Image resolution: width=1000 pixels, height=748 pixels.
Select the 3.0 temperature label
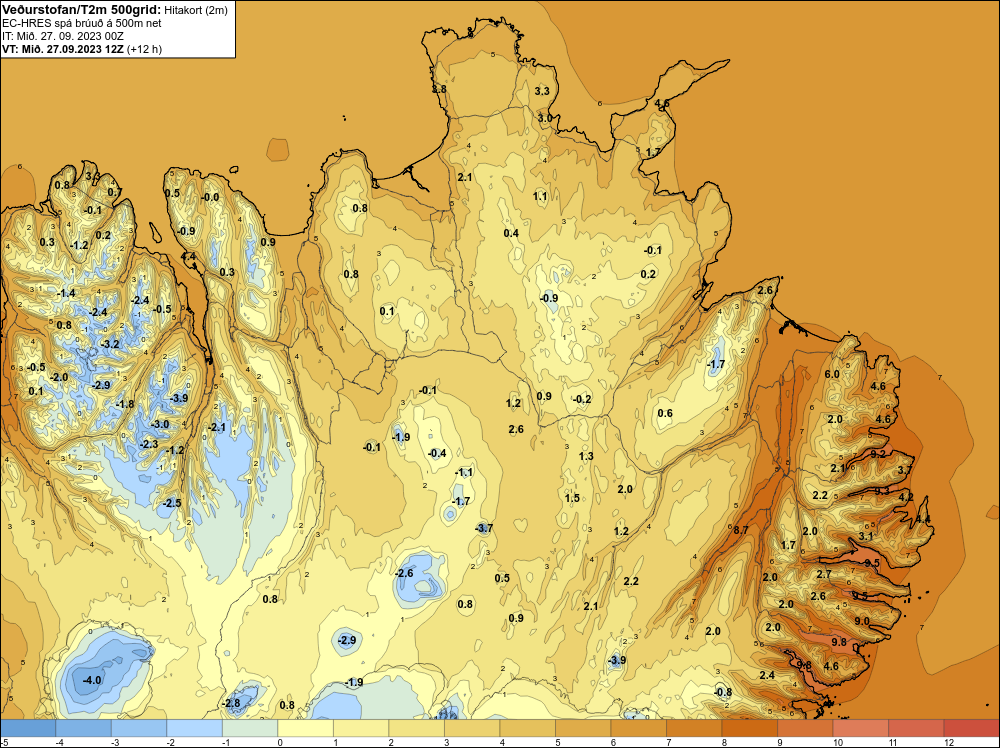click(545, 118)
